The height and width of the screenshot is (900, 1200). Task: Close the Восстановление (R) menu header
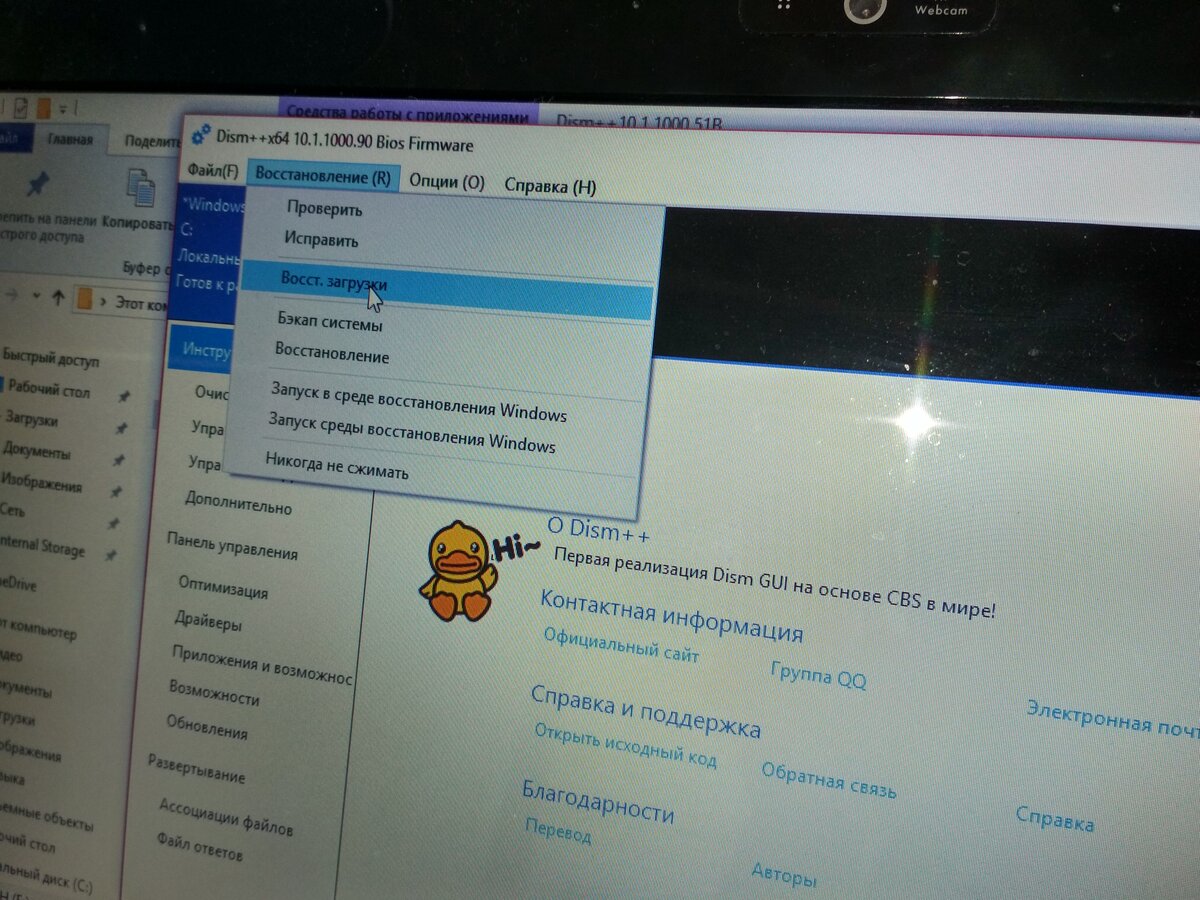coord(323,176)
